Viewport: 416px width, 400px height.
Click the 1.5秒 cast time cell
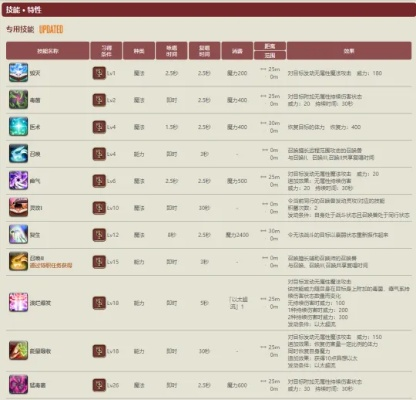tap(172, 127)
